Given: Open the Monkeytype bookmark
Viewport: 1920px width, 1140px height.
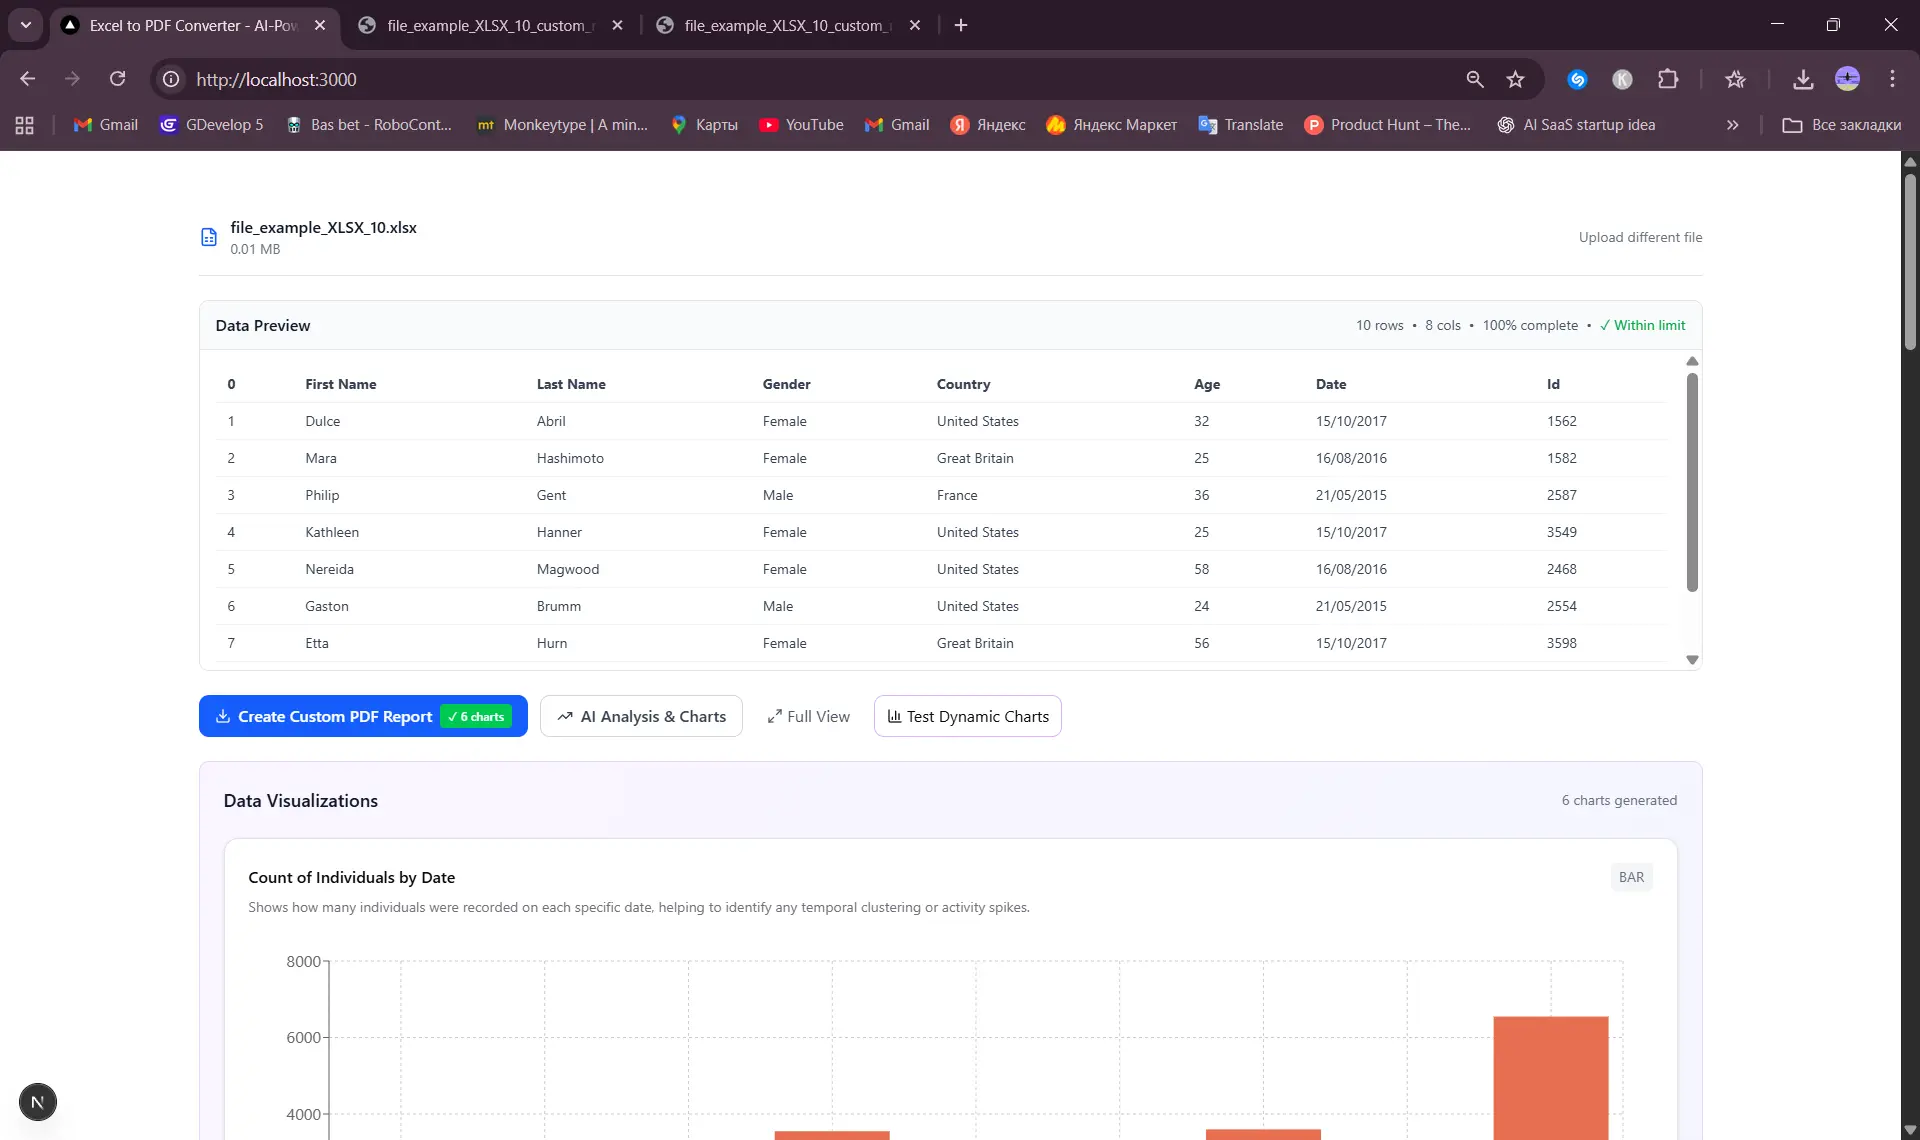Looking at the screenshot, I should (x=562, y=125).
